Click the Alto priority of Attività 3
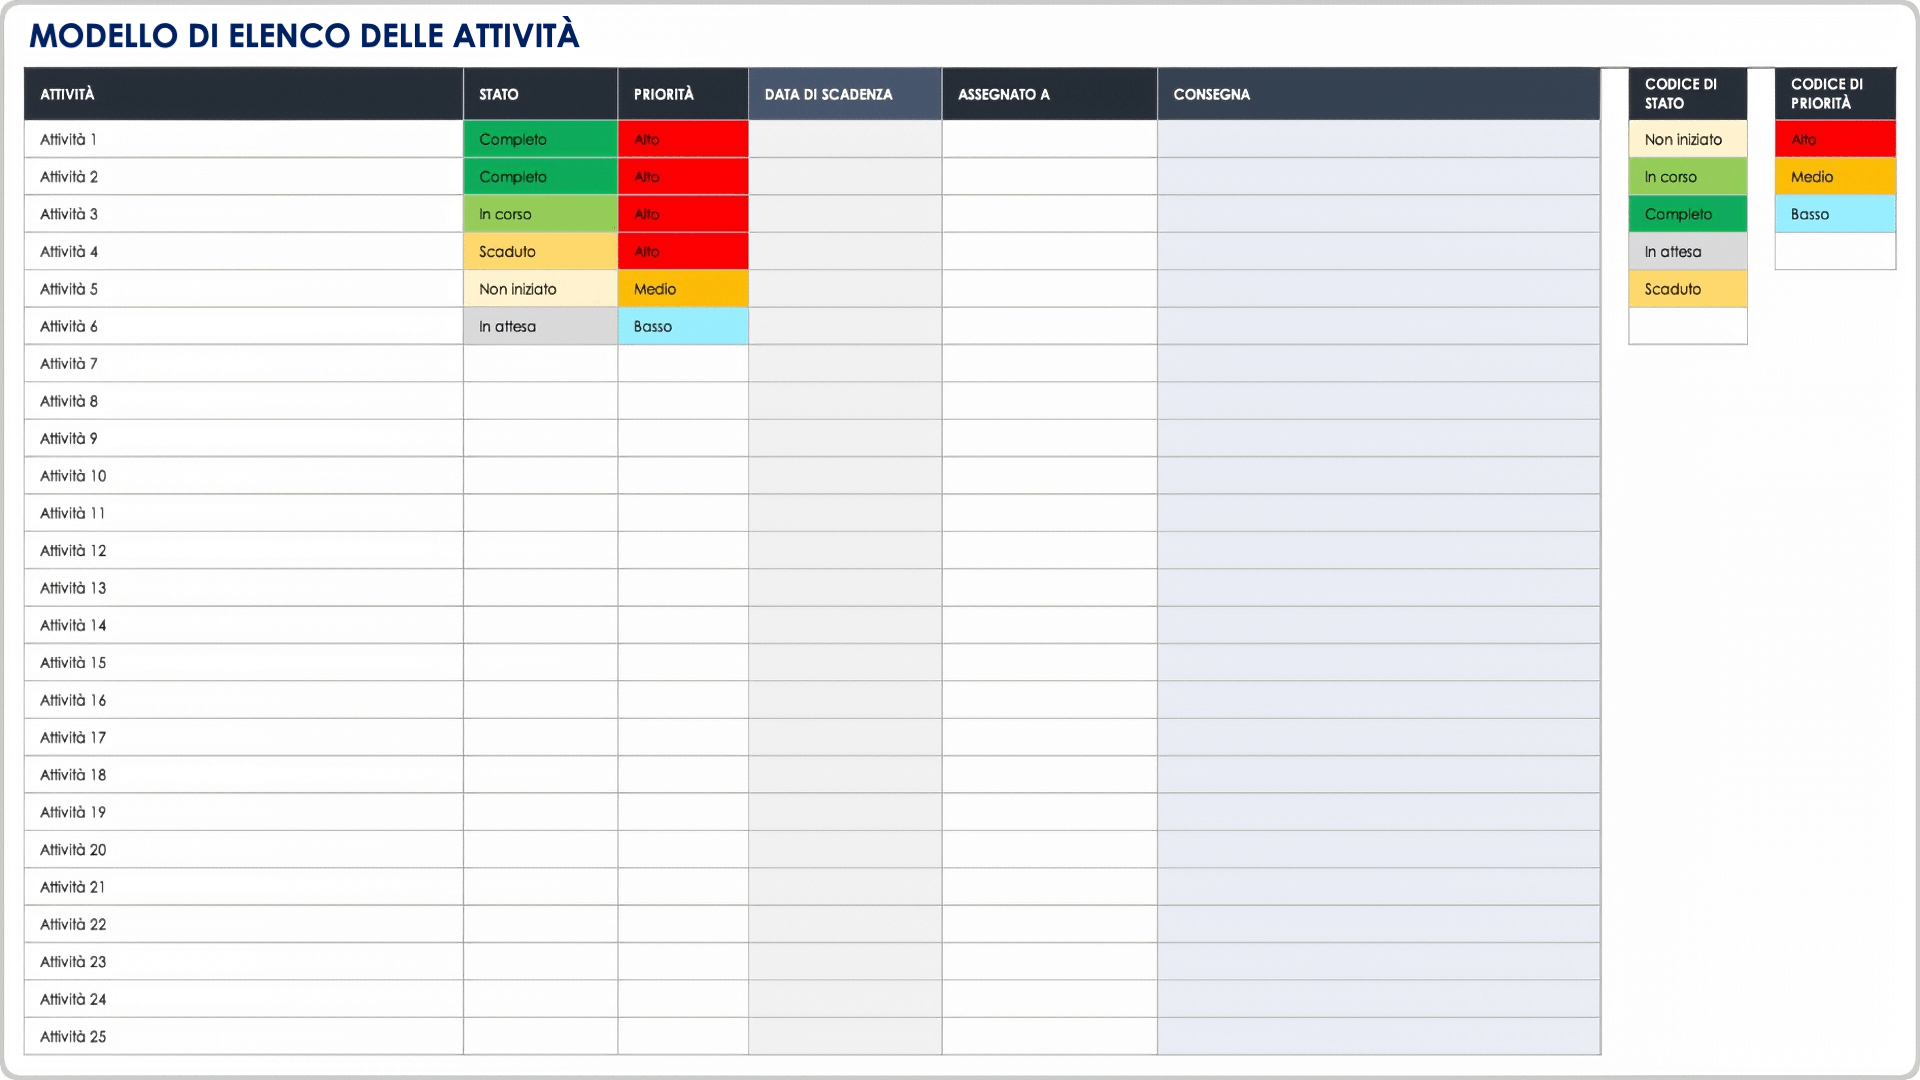The width and height of the screenshot is (1920, 1080). (x=683, y=214)
